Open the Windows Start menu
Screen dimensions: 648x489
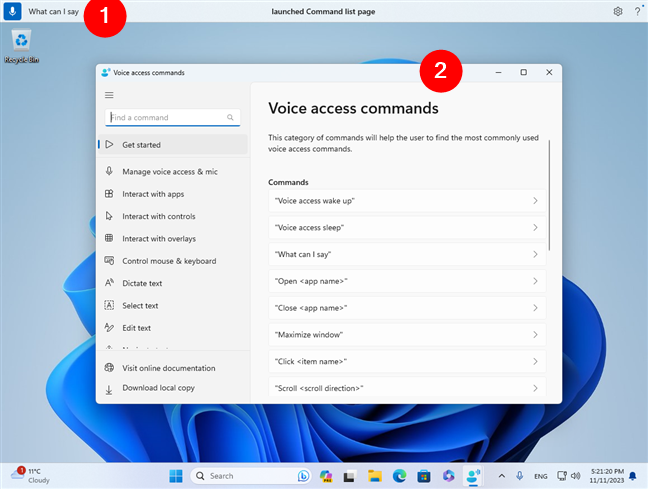tap(176, 476)
